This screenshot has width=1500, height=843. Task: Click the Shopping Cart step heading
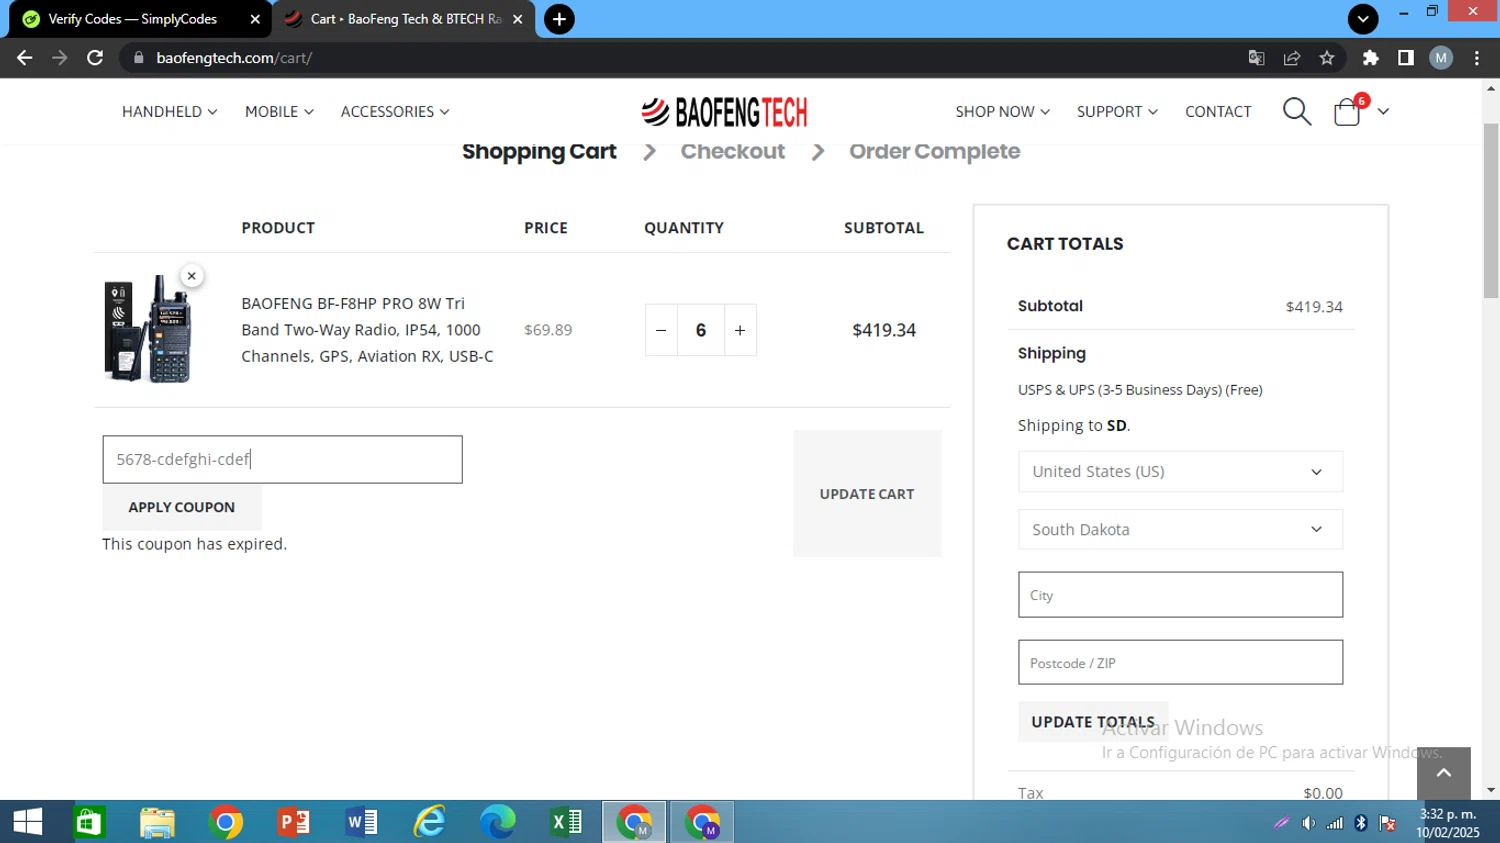(x=539, y=151)
